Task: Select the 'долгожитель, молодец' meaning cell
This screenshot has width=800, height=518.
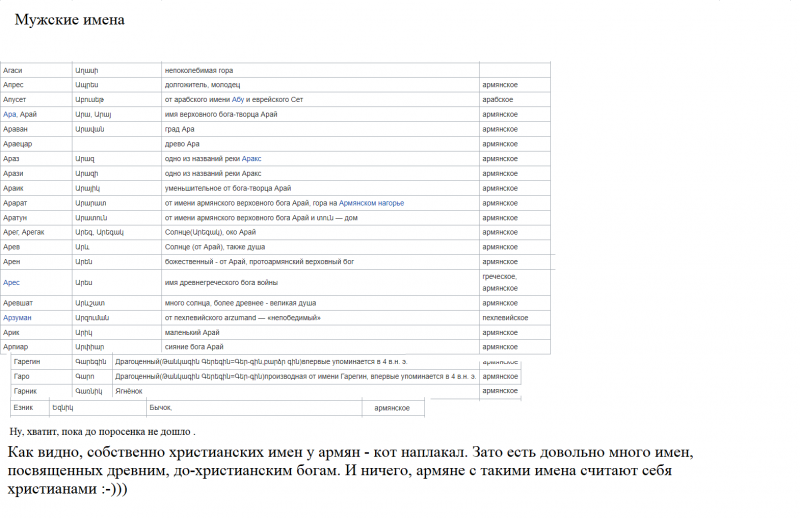Action: [320, 85]
